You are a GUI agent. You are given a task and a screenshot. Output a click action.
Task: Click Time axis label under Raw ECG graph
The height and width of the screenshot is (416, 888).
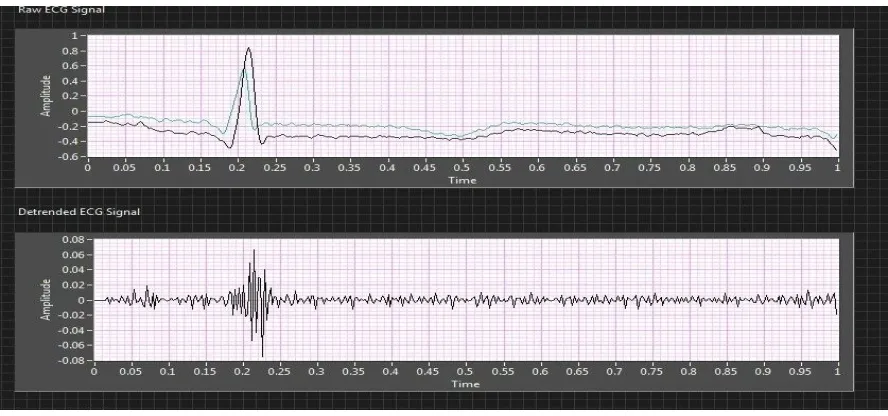(462, 181)
